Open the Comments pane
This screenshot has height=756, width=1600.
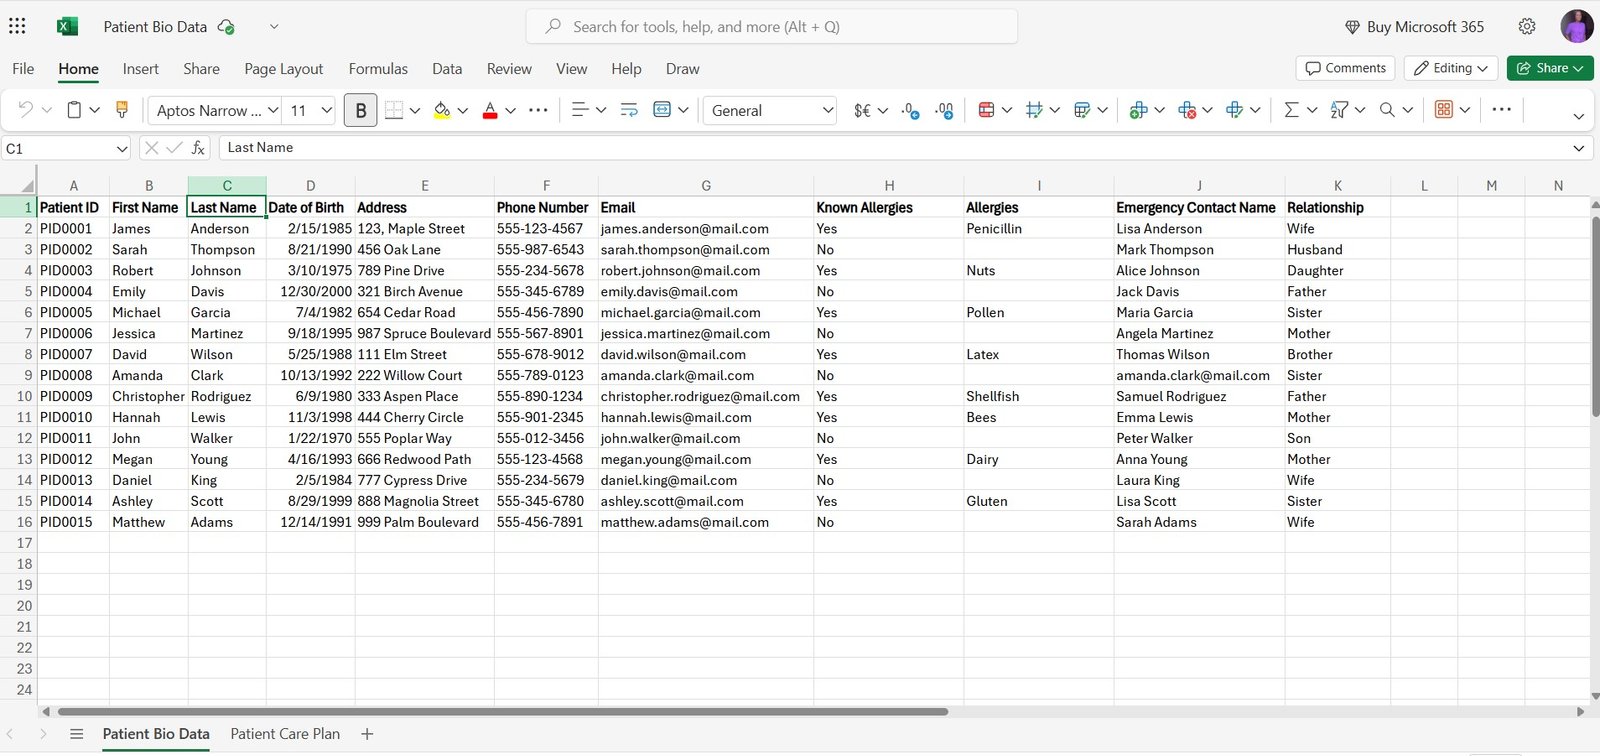pyautogui.click(x=1345, y=68)
